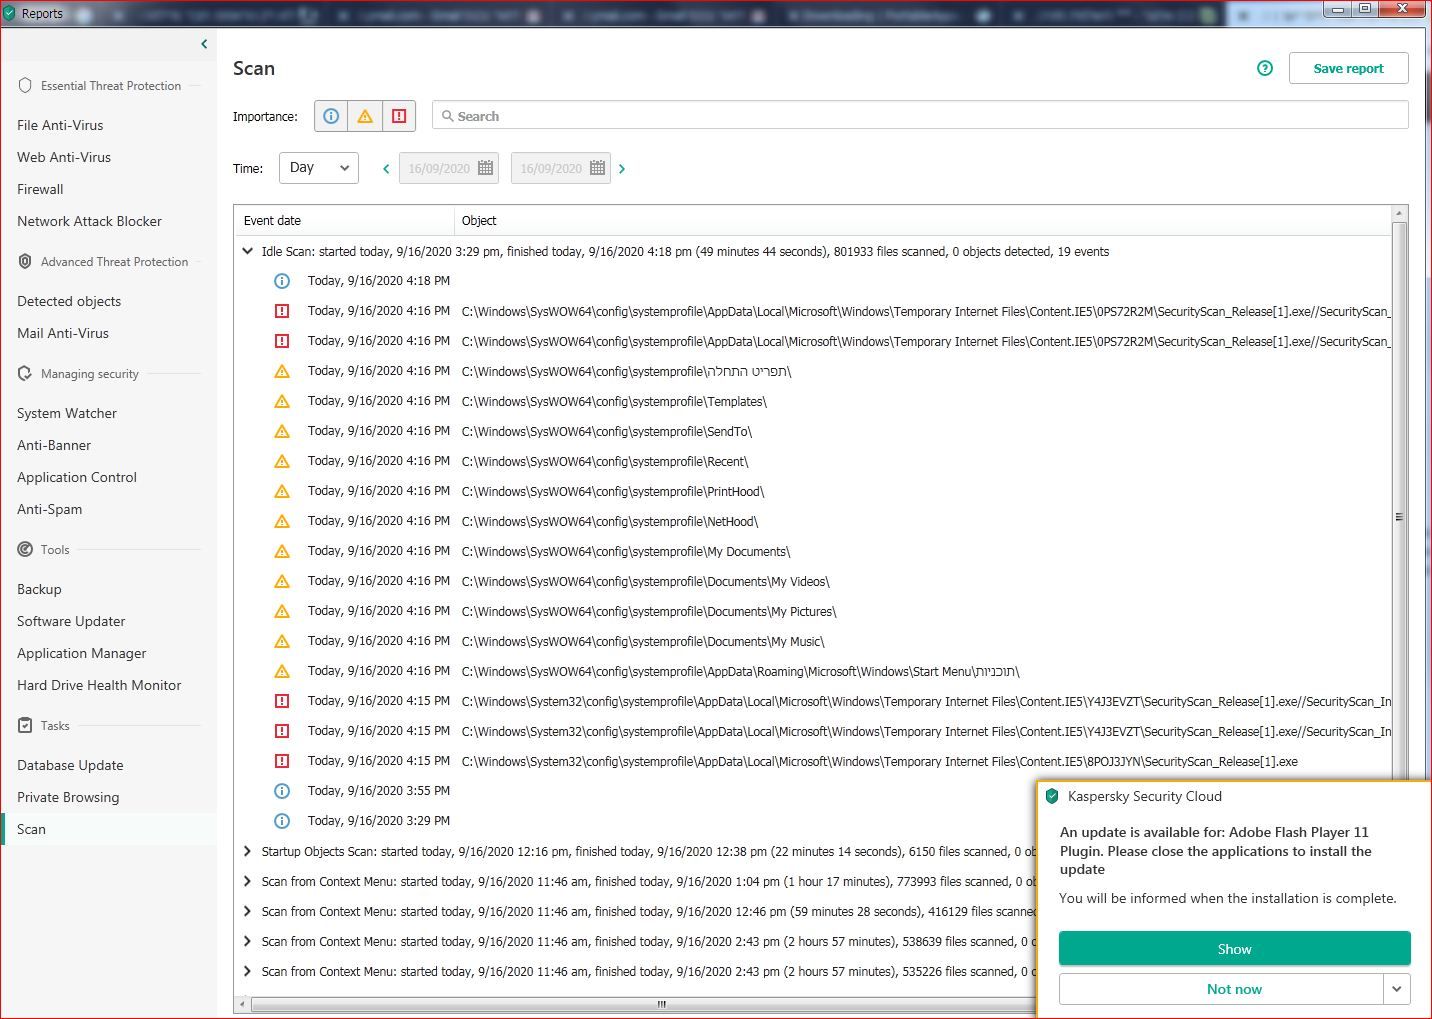Save the scan report
1432x1019 pixels.
[1348, 68]
